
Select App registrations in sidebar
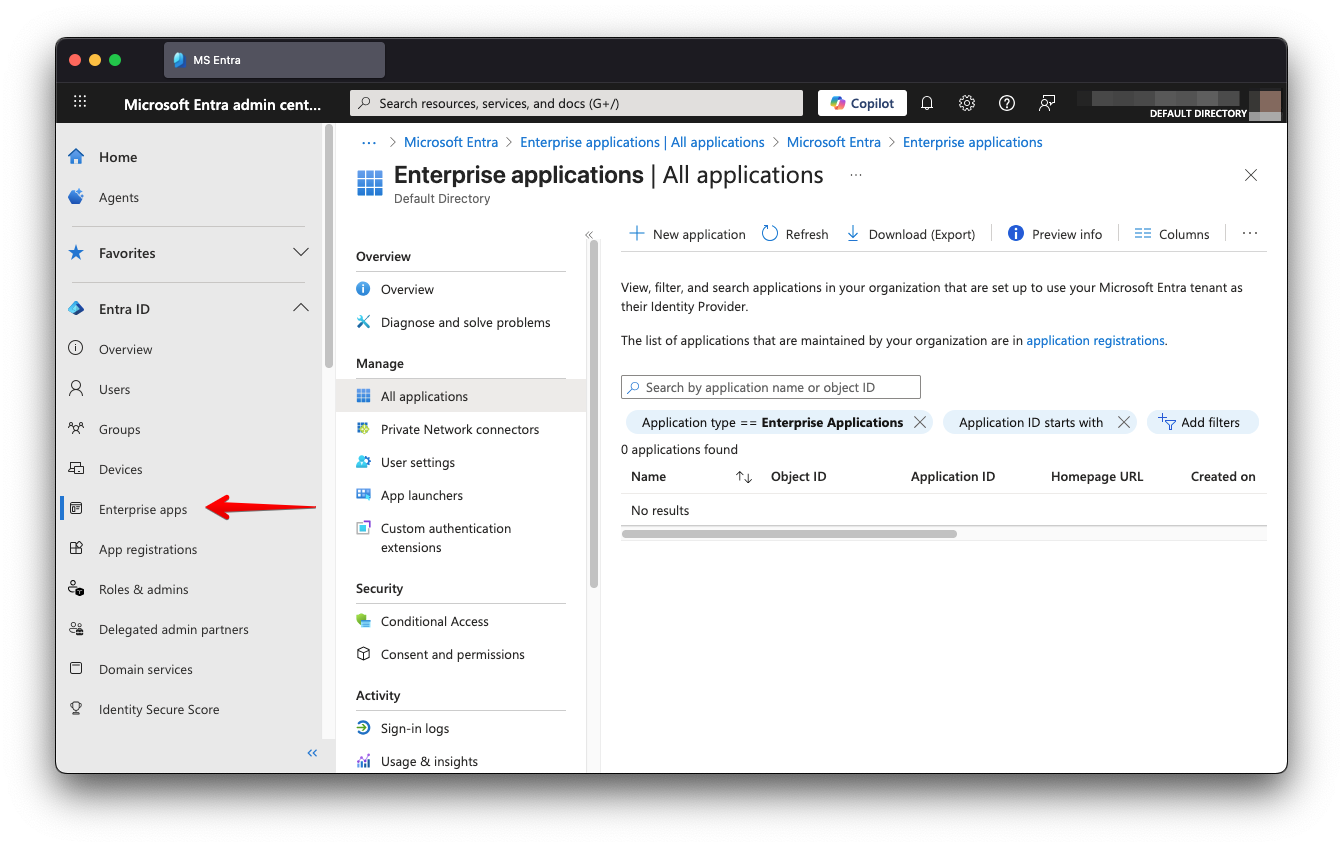click(x=147, y=549)
